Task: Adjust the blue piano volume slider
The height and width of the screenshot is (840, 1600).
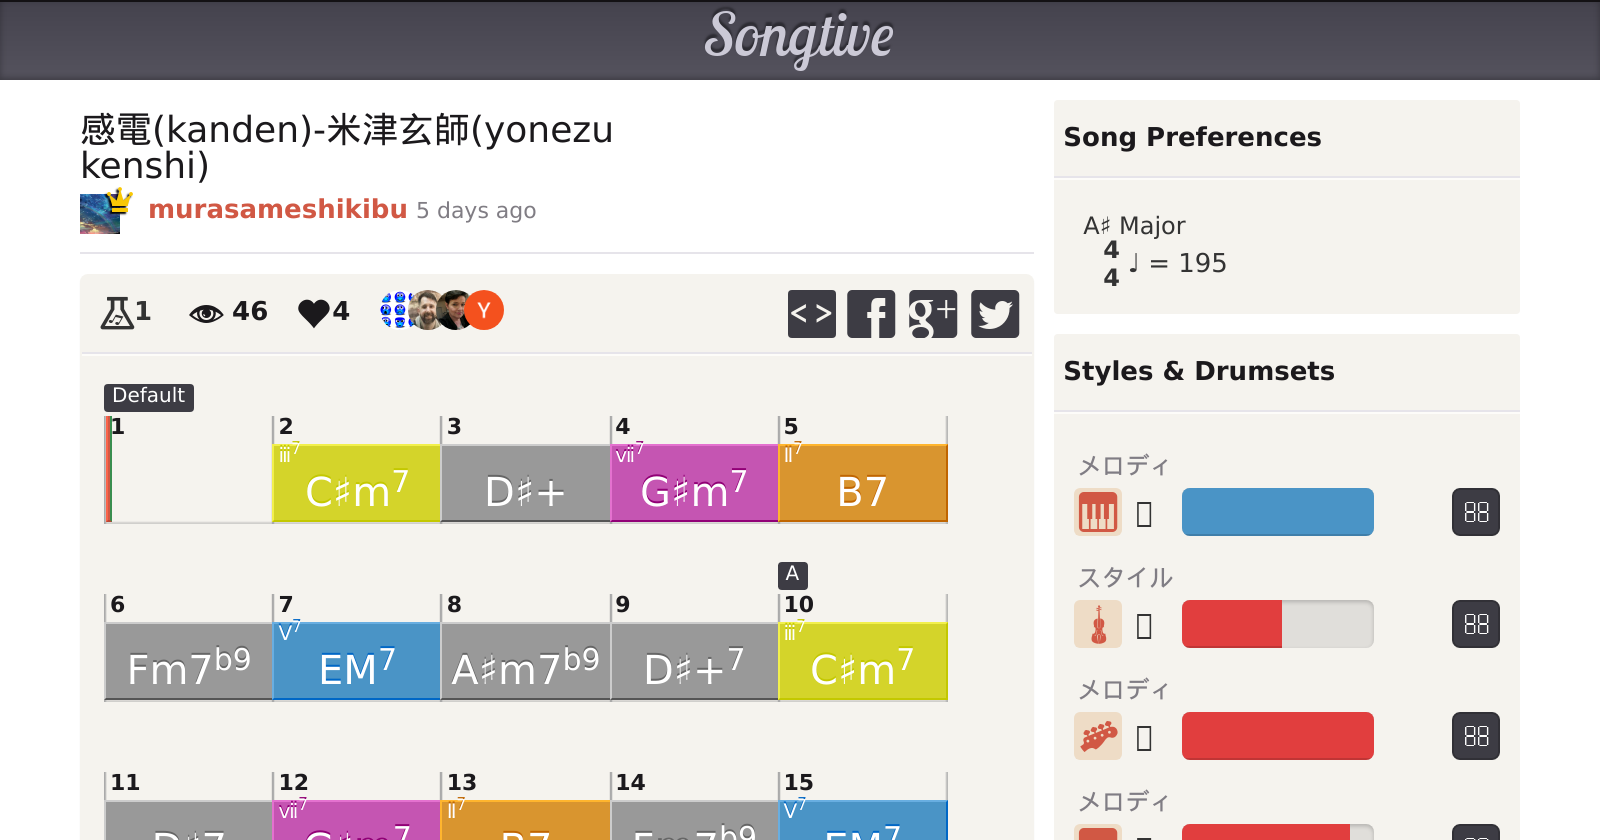Action: pos(1277,512)
